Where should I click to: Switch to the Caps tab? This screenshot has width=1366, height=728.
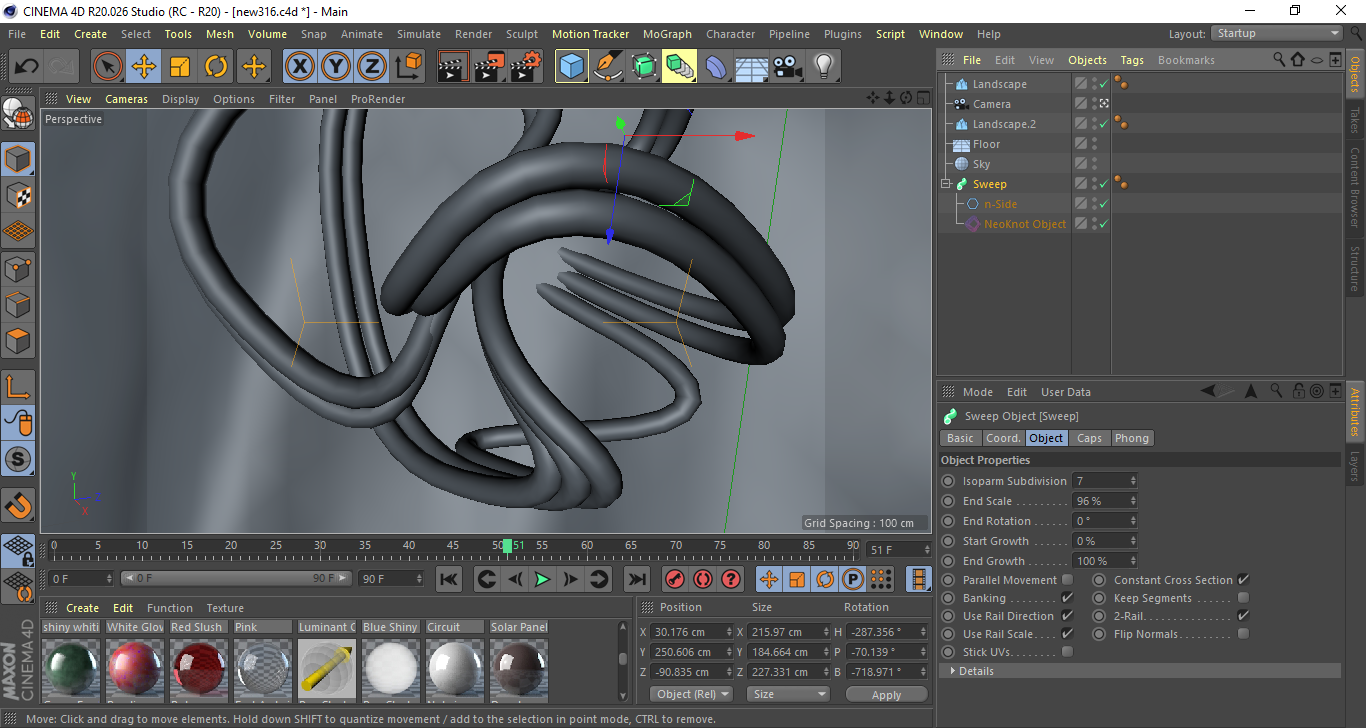pyautogui.click(x=1089, y=438)
